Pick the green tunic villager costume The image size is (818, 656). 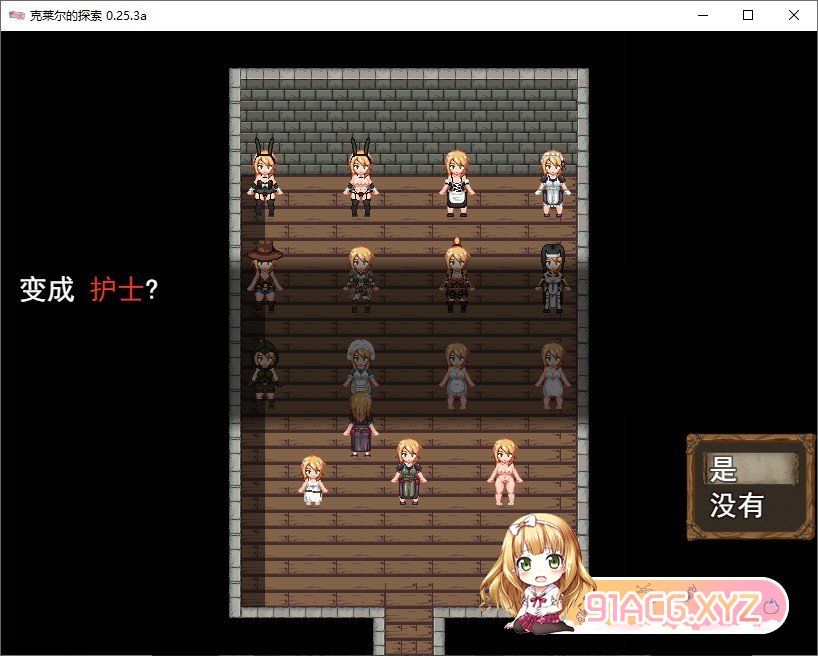pos(407,470)
